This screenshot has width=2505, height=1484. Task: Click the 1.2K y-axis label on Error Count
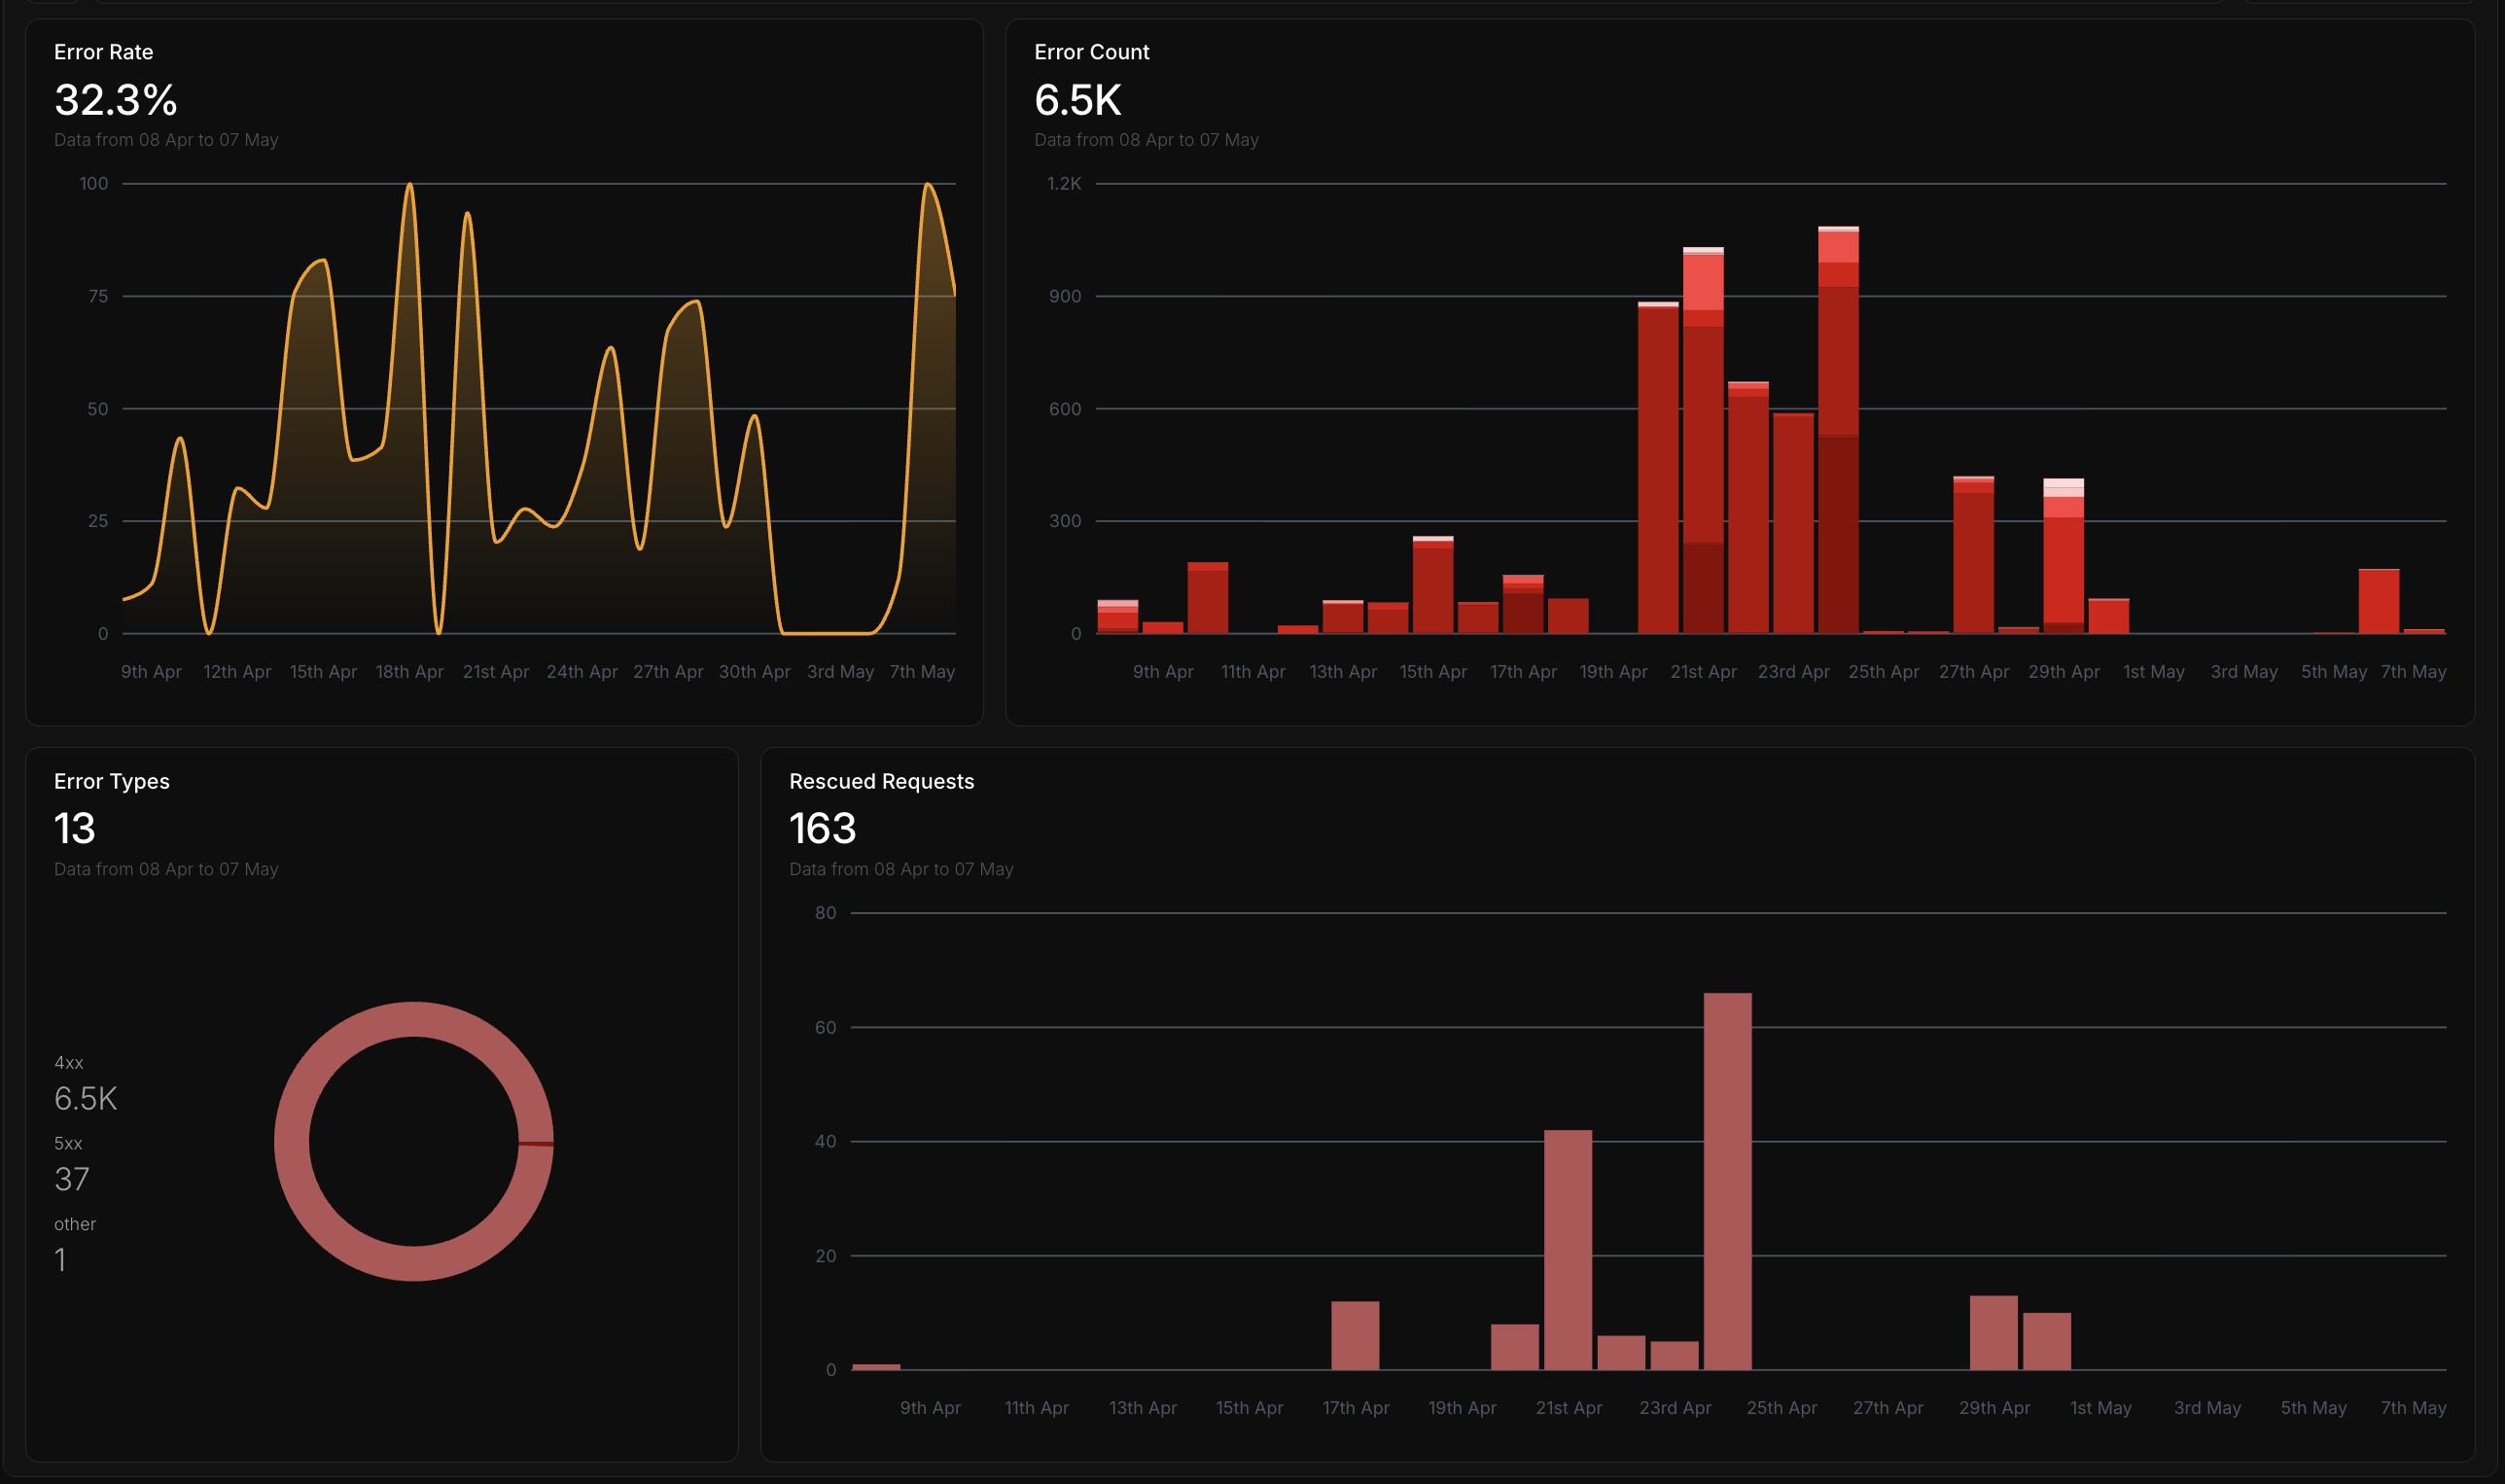(1064, 184)
